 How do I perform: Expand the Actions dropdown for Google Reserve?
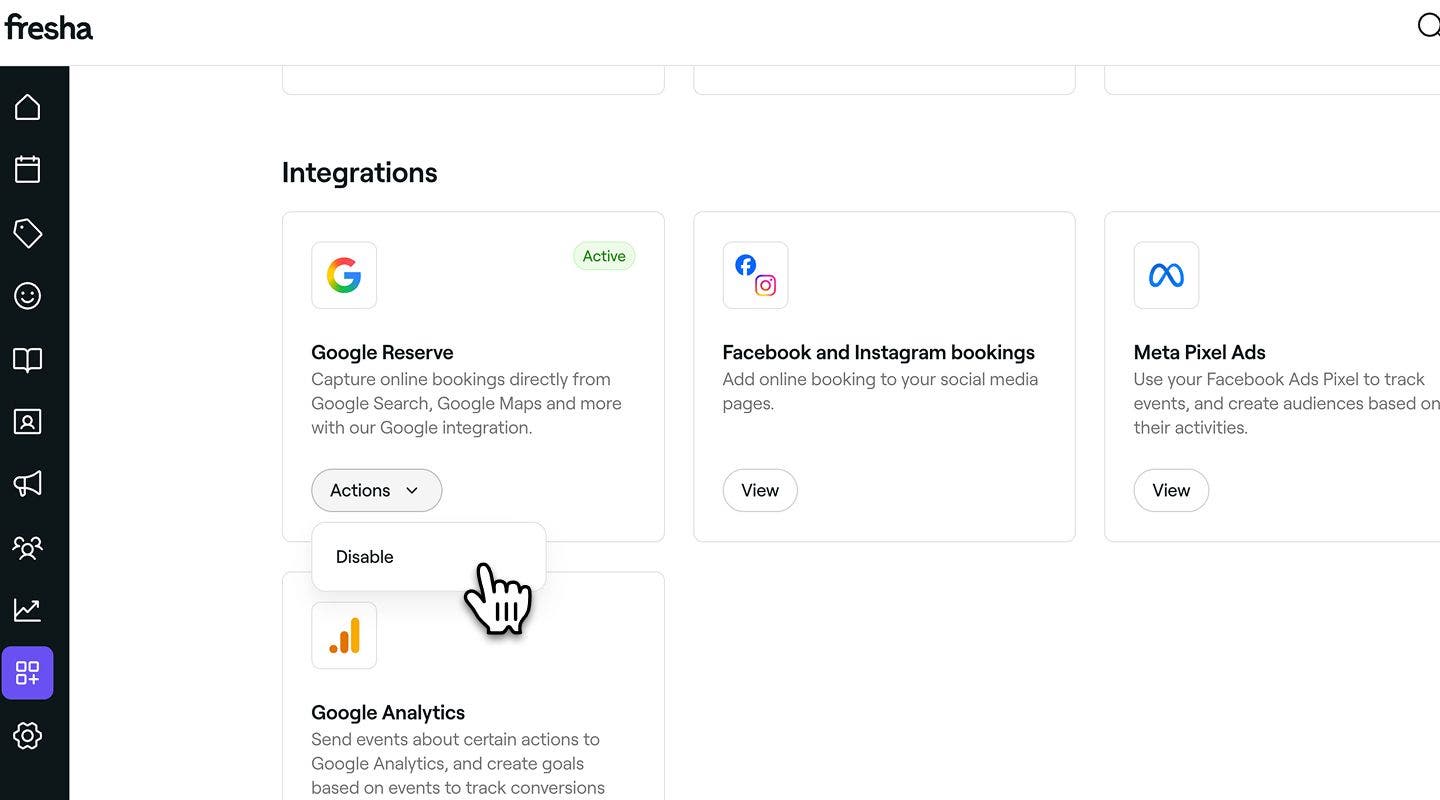pyautogui.click(x=376, y=490)
